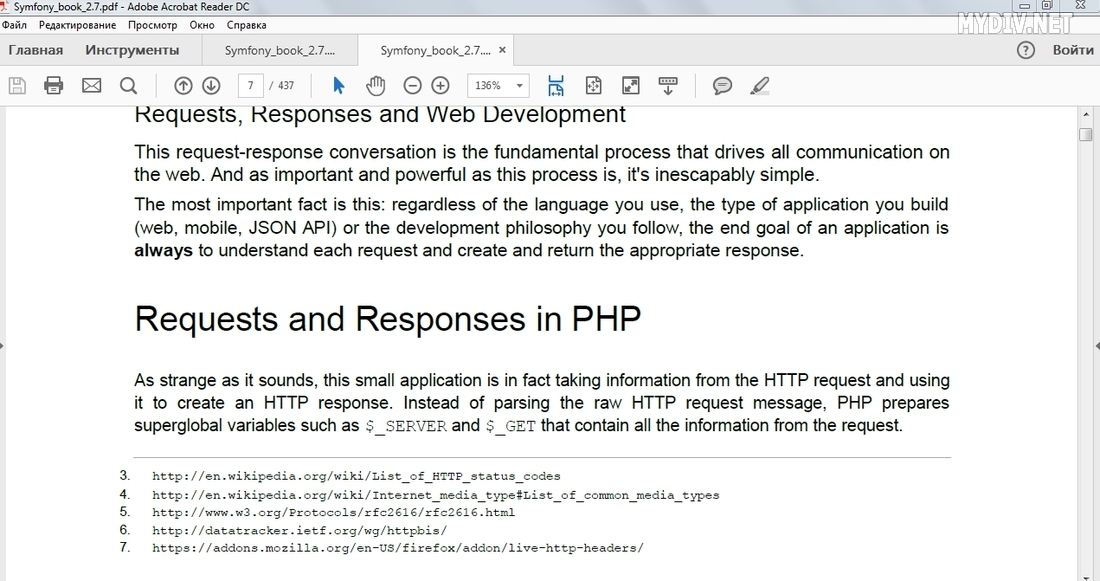This screenshot has height=581, width=1100.
Task: Click the page number input field
Action: pyautogui.click(x=250, y=86)
